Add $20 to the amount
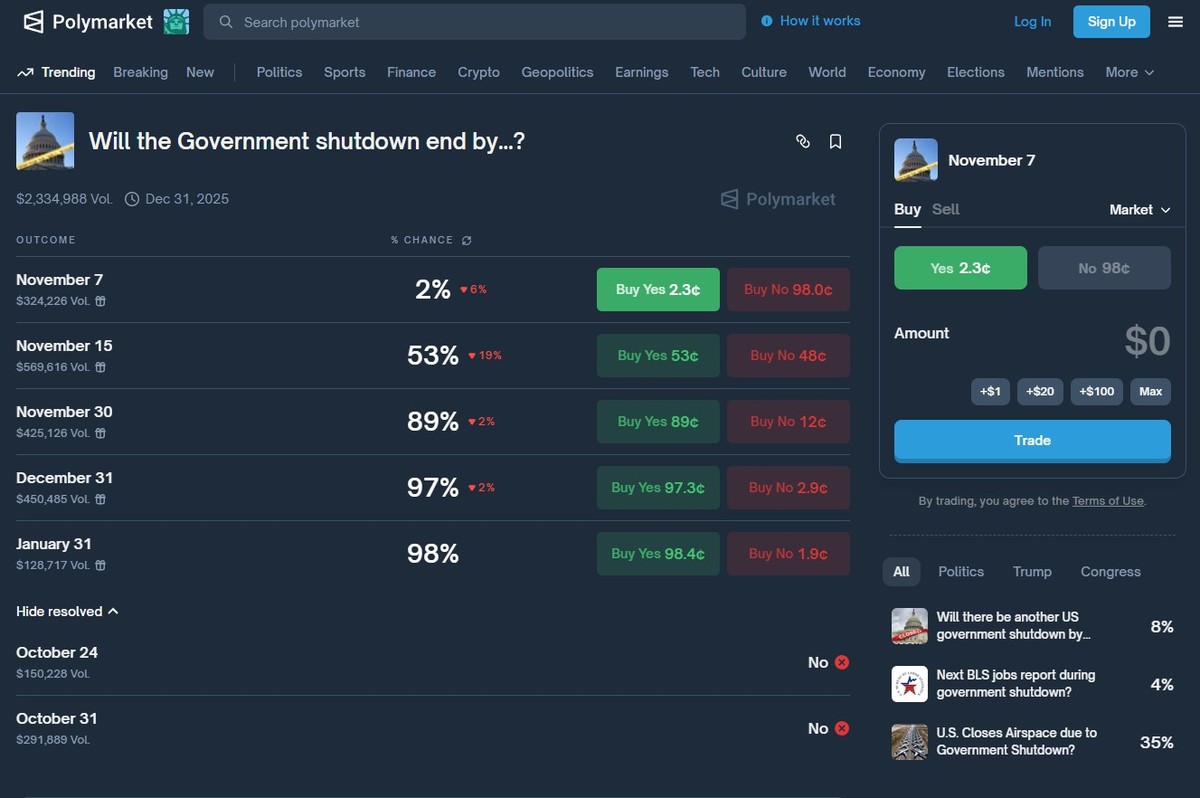Screen dimensions: 1200x798 [1040, 391]
